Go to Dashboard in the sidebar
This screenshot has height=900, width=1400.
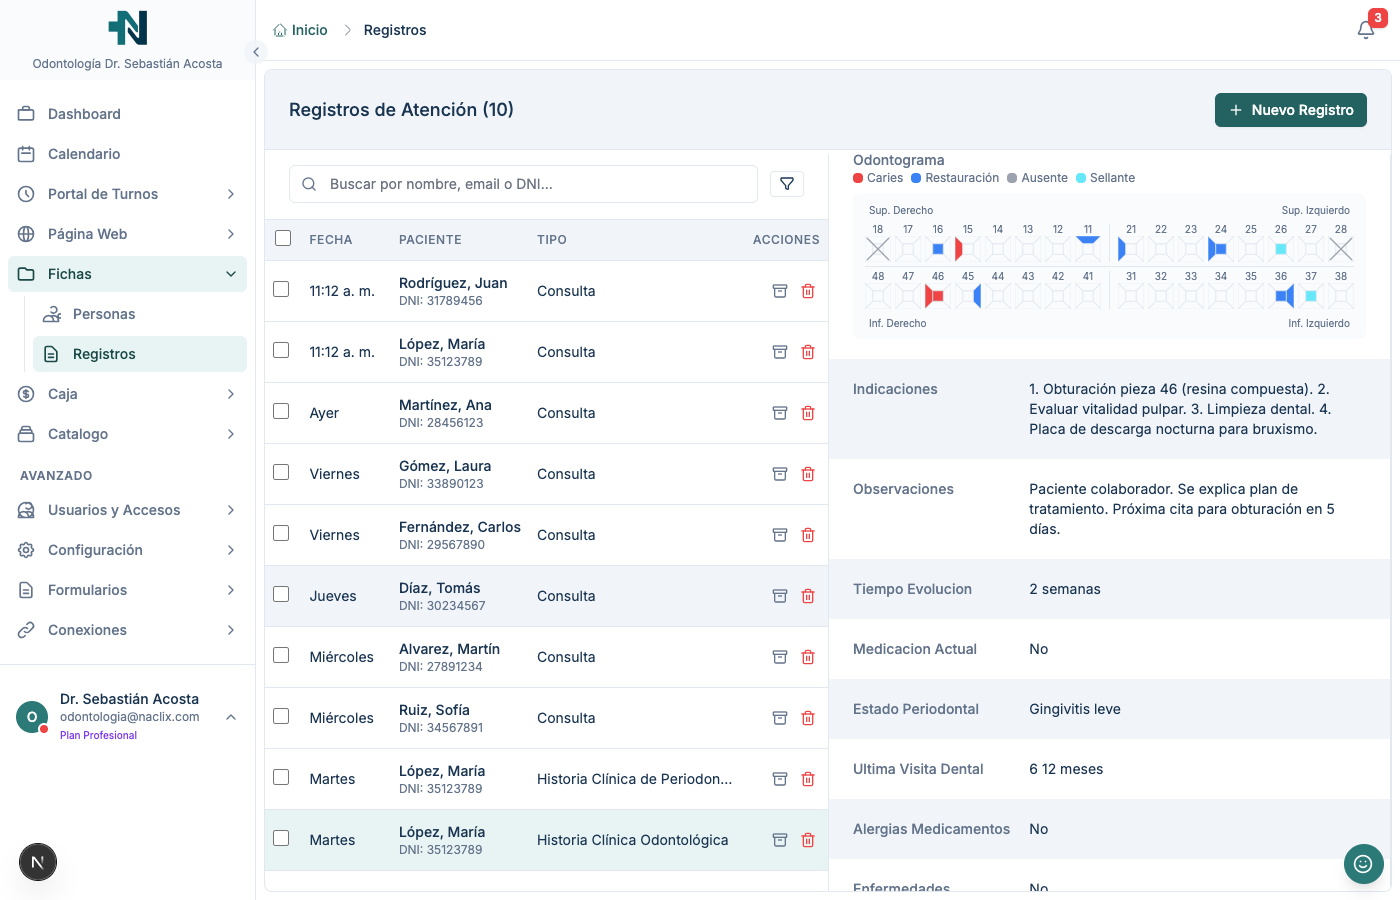(84, 114)
